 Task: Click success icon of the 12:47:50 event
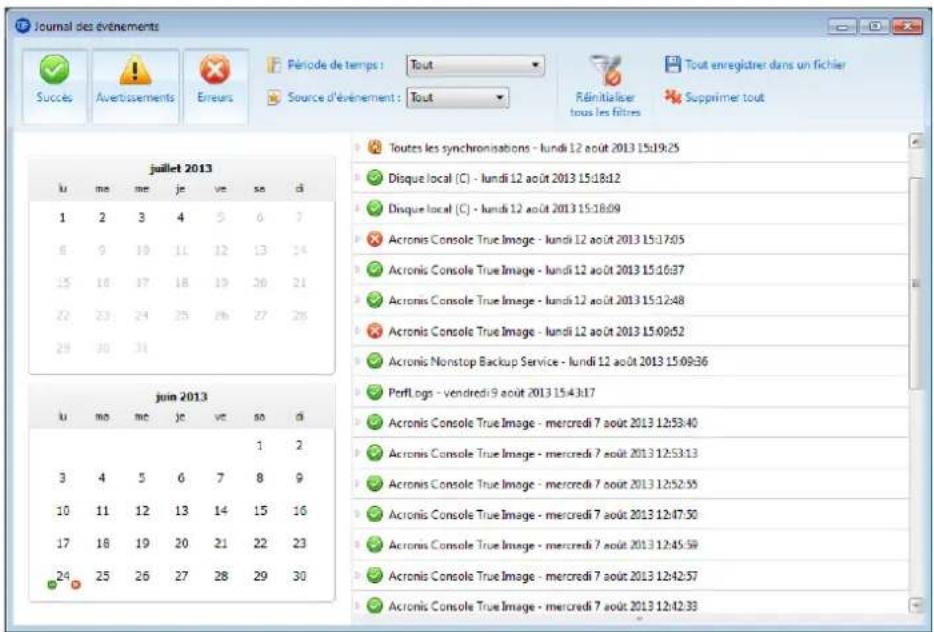pyautogui.click(x=374, y=513)
